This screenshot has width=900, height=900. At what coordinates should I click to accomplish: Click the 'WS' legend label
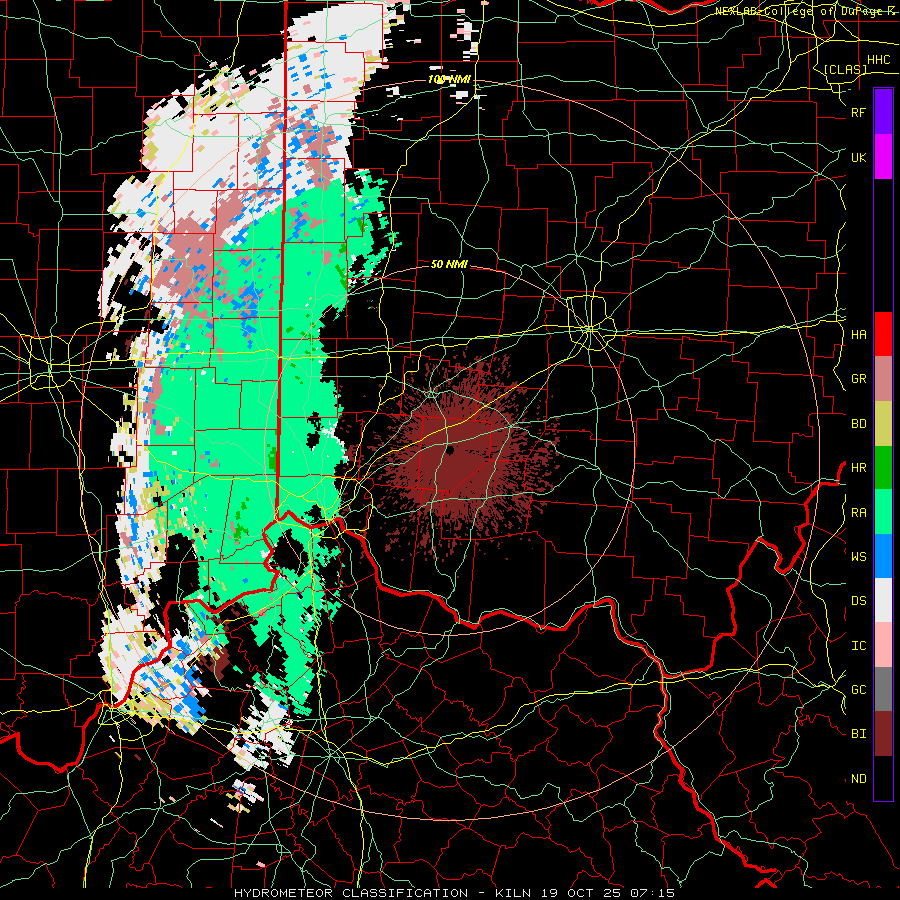[858, 557]
